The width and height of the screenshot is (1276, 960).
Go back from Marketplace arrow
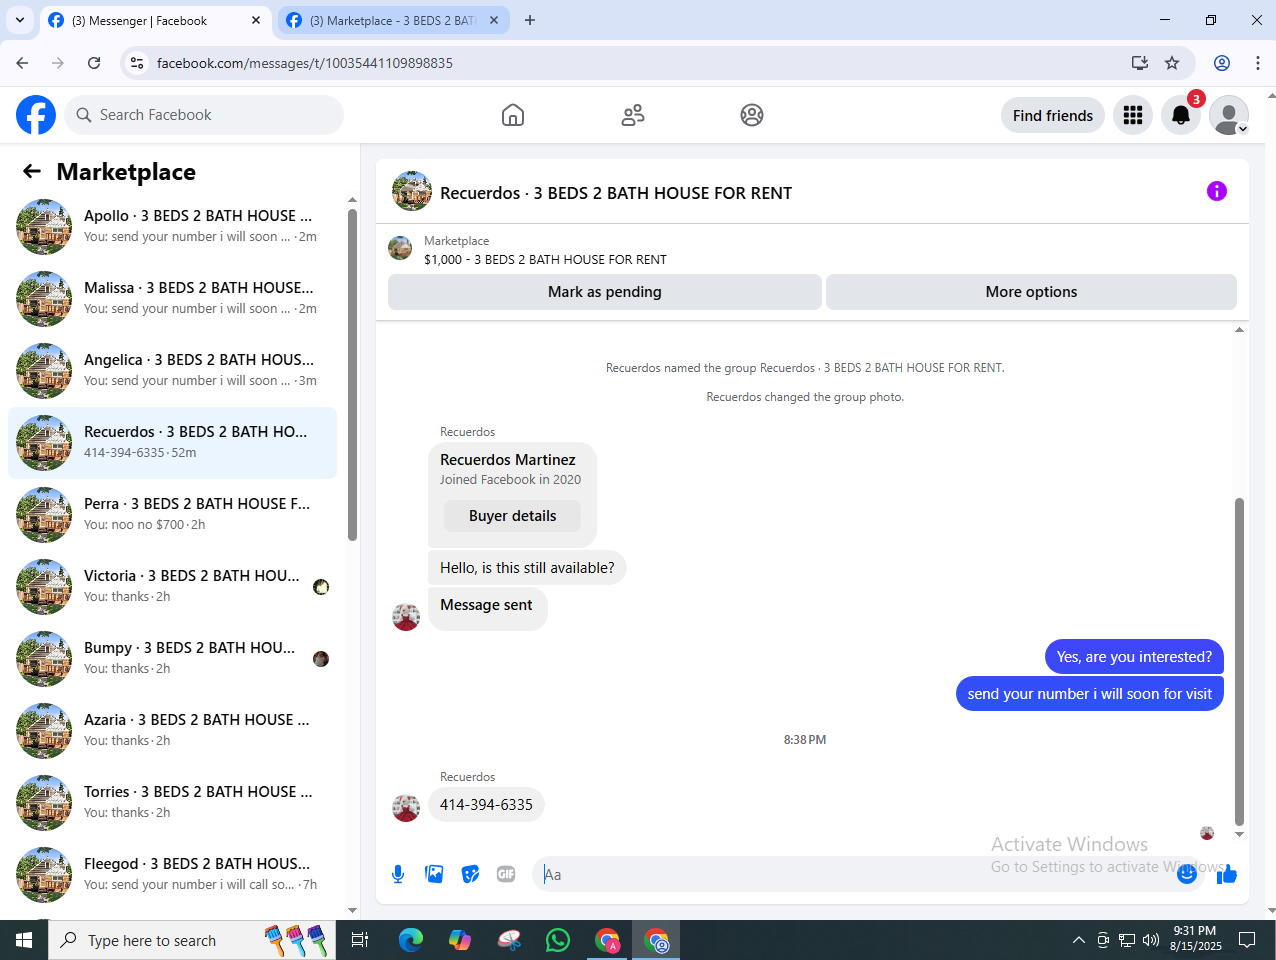tap(32, 171)
